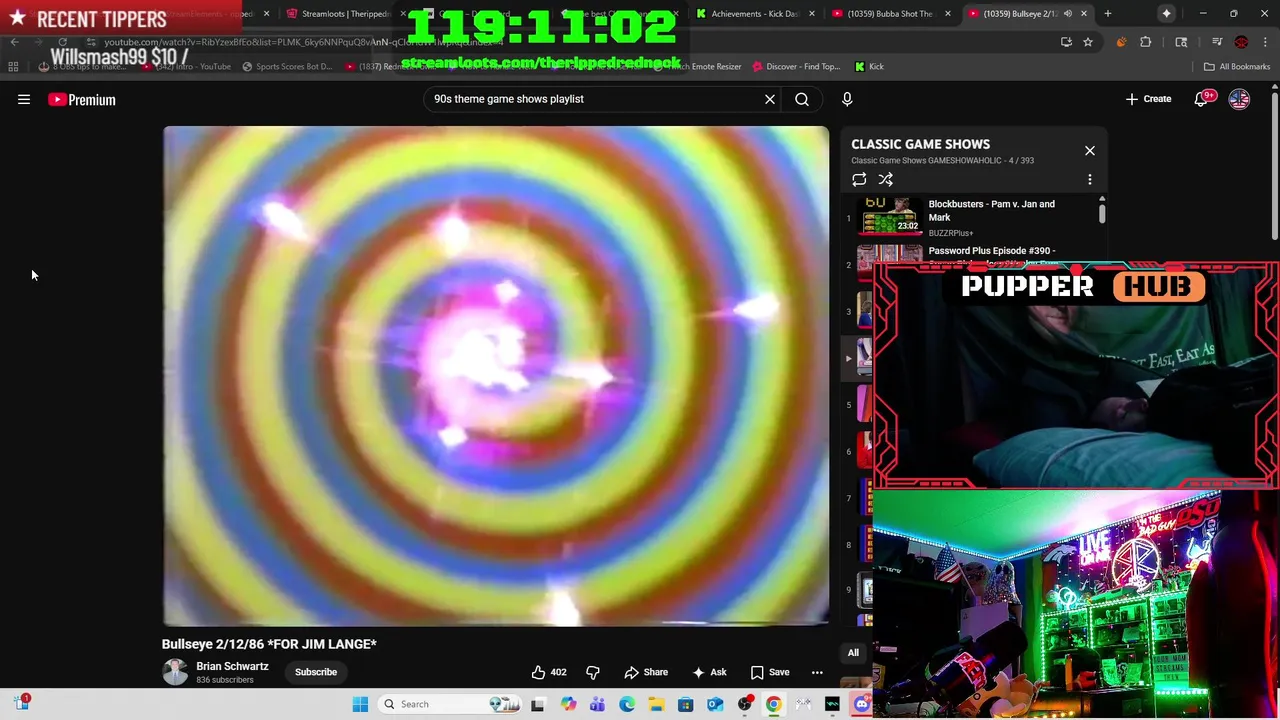Viewport: 1280px width, 720px height.
Task: Open the Kick bookmark
Action: [869, 67]
